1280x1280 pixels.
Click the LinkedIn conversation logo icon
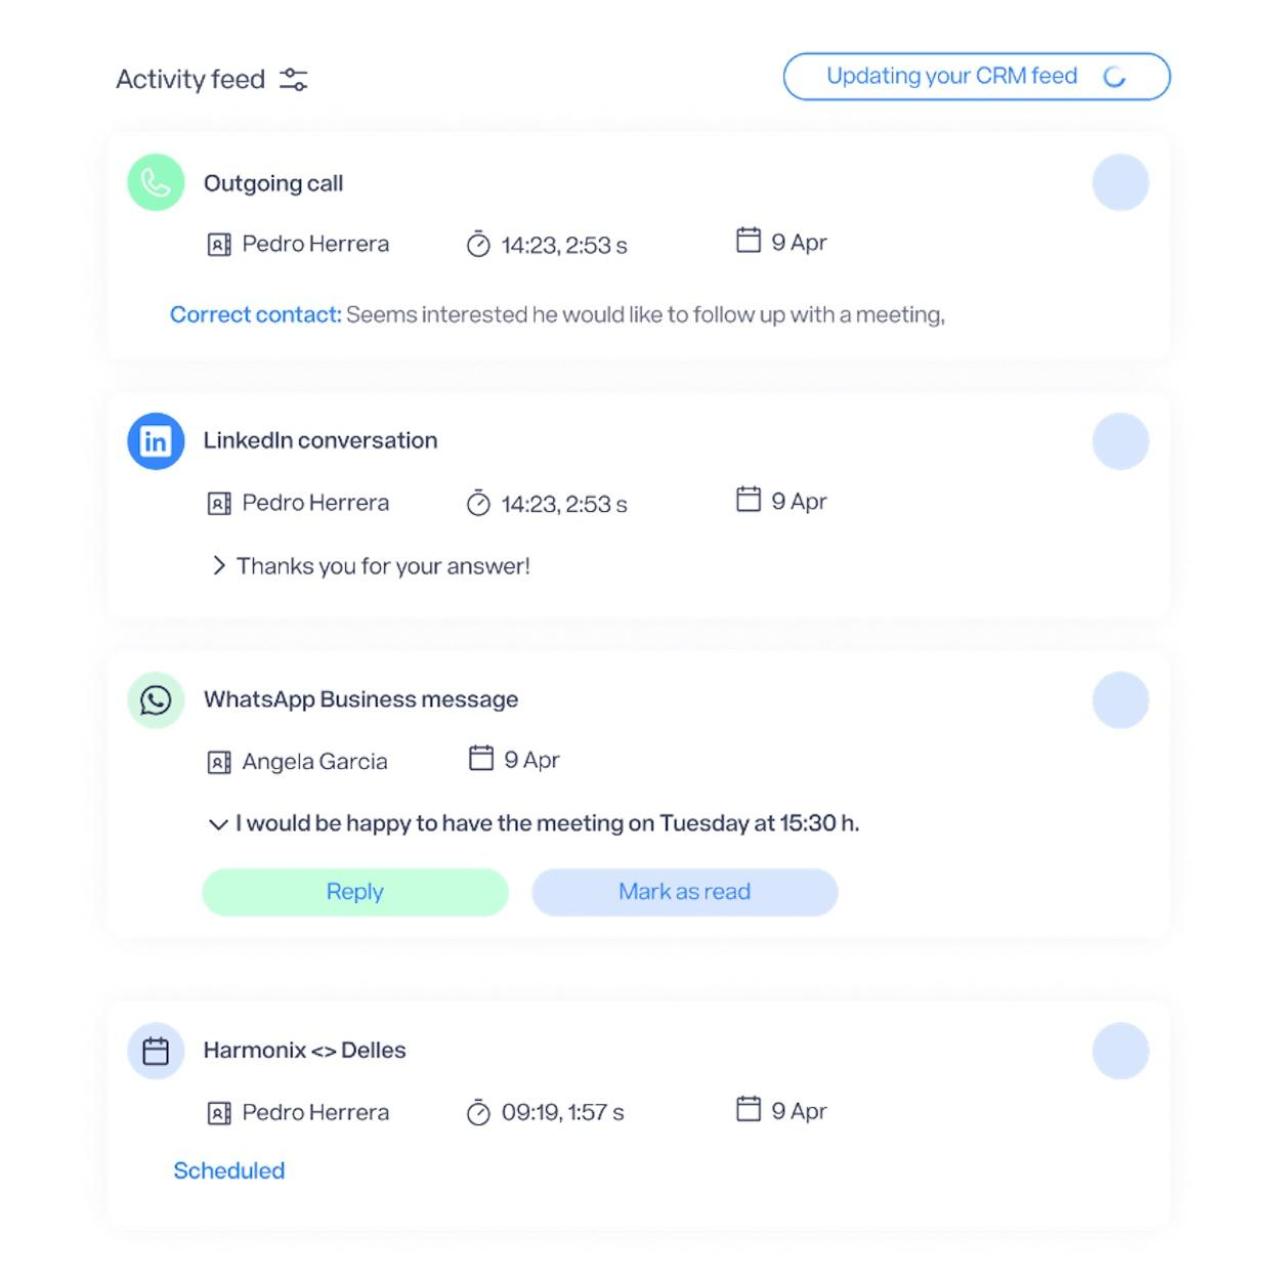tap(156, 441)
